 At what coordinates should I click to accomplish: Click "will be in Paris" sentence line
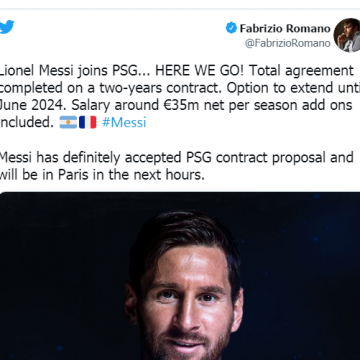tap(102, 175)
